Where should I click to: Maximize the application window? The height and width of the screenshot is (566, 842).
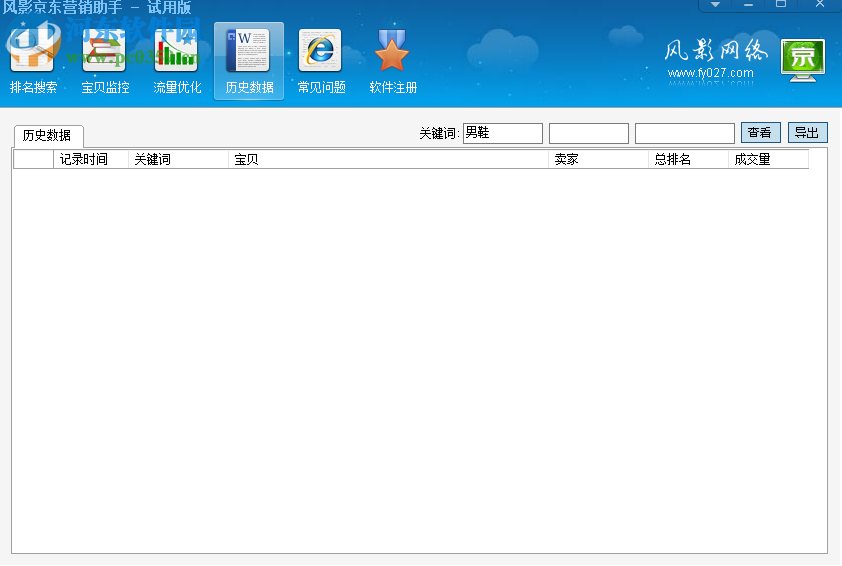(781, 4)
